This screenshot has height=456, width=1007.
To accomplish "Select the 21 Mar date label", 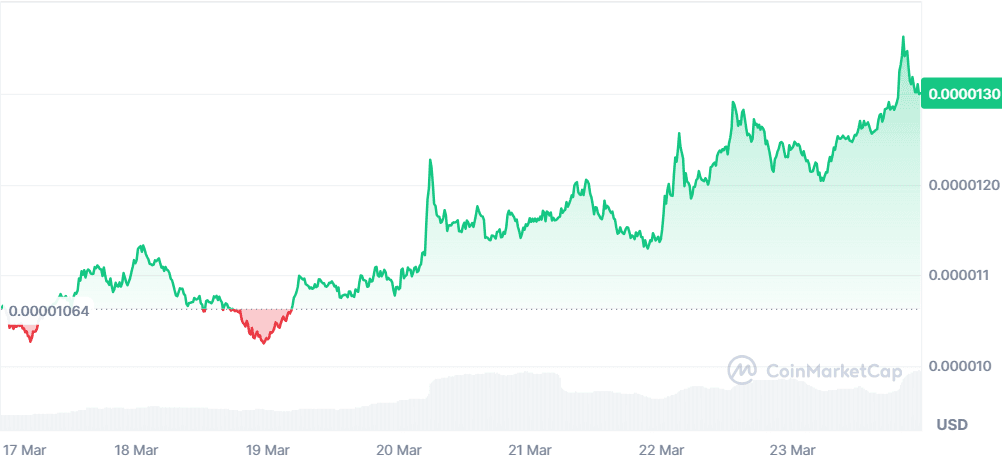I will (530, 449).
